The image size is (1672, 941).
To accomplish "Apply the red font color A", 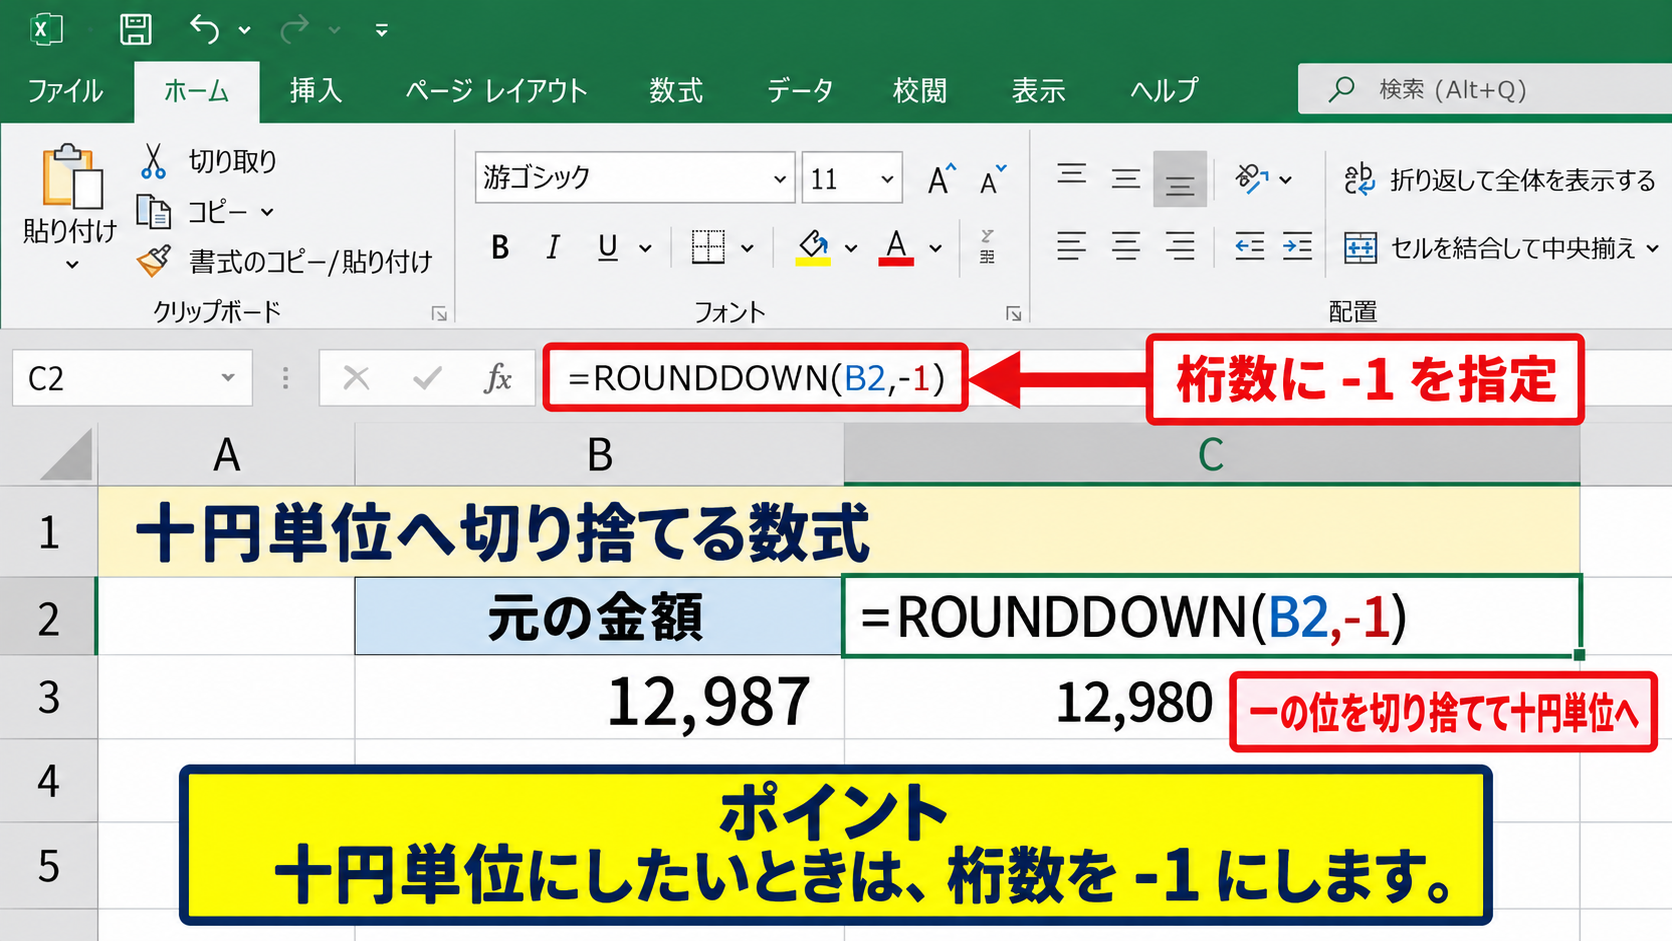I will (x=896, y=247).
